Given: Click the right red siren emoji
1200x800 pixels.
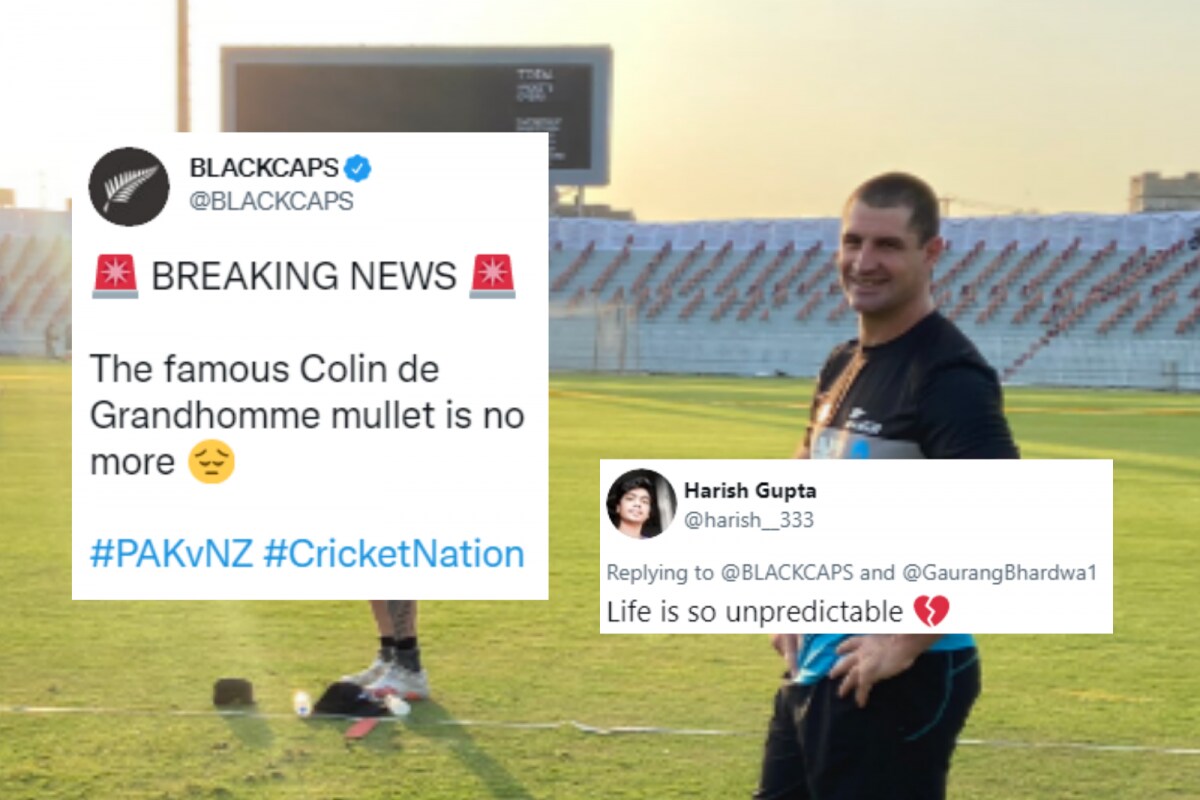Looking at the screenshot, I should click(x=492, y=276).
